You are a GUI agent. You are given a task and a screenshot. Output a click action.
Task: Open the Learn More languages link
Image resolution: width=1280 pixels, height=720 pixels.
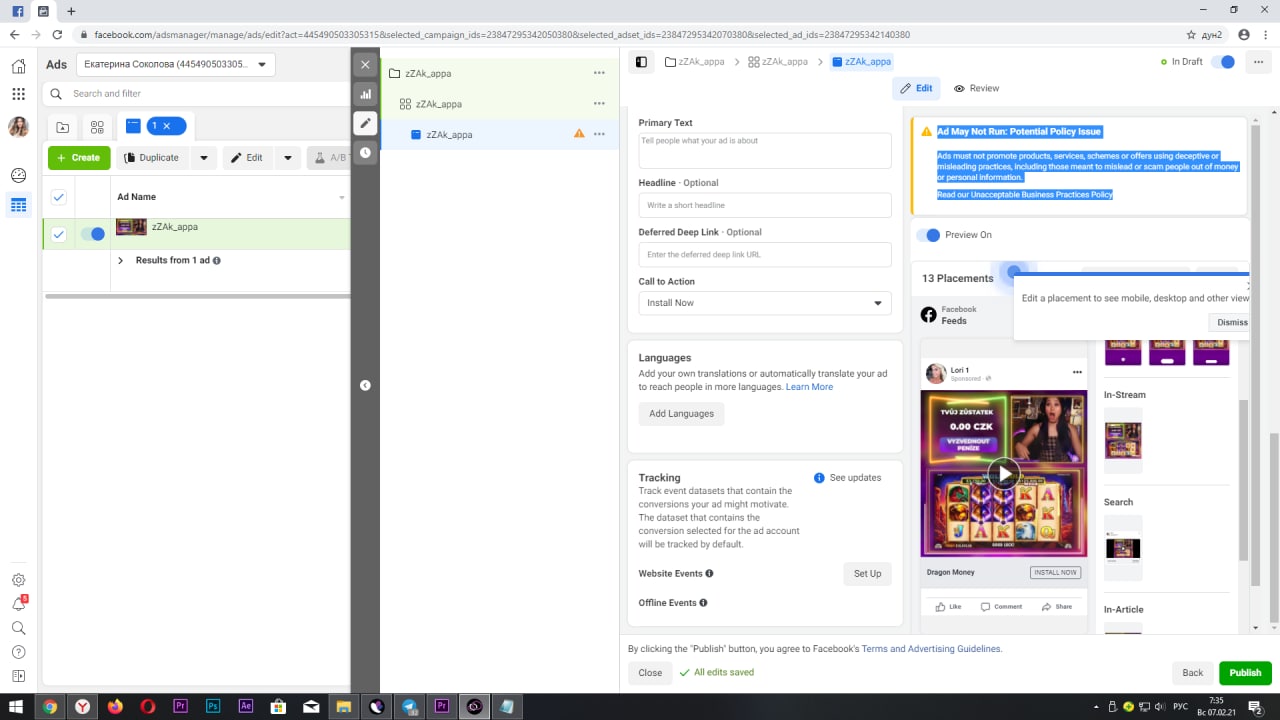[x=809, y=387]
